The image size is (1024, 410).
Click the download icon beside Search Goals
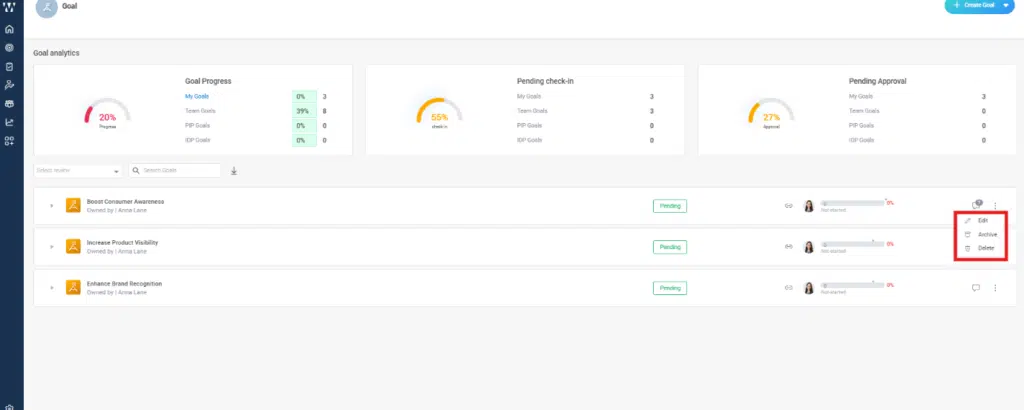tap(234, 171)
